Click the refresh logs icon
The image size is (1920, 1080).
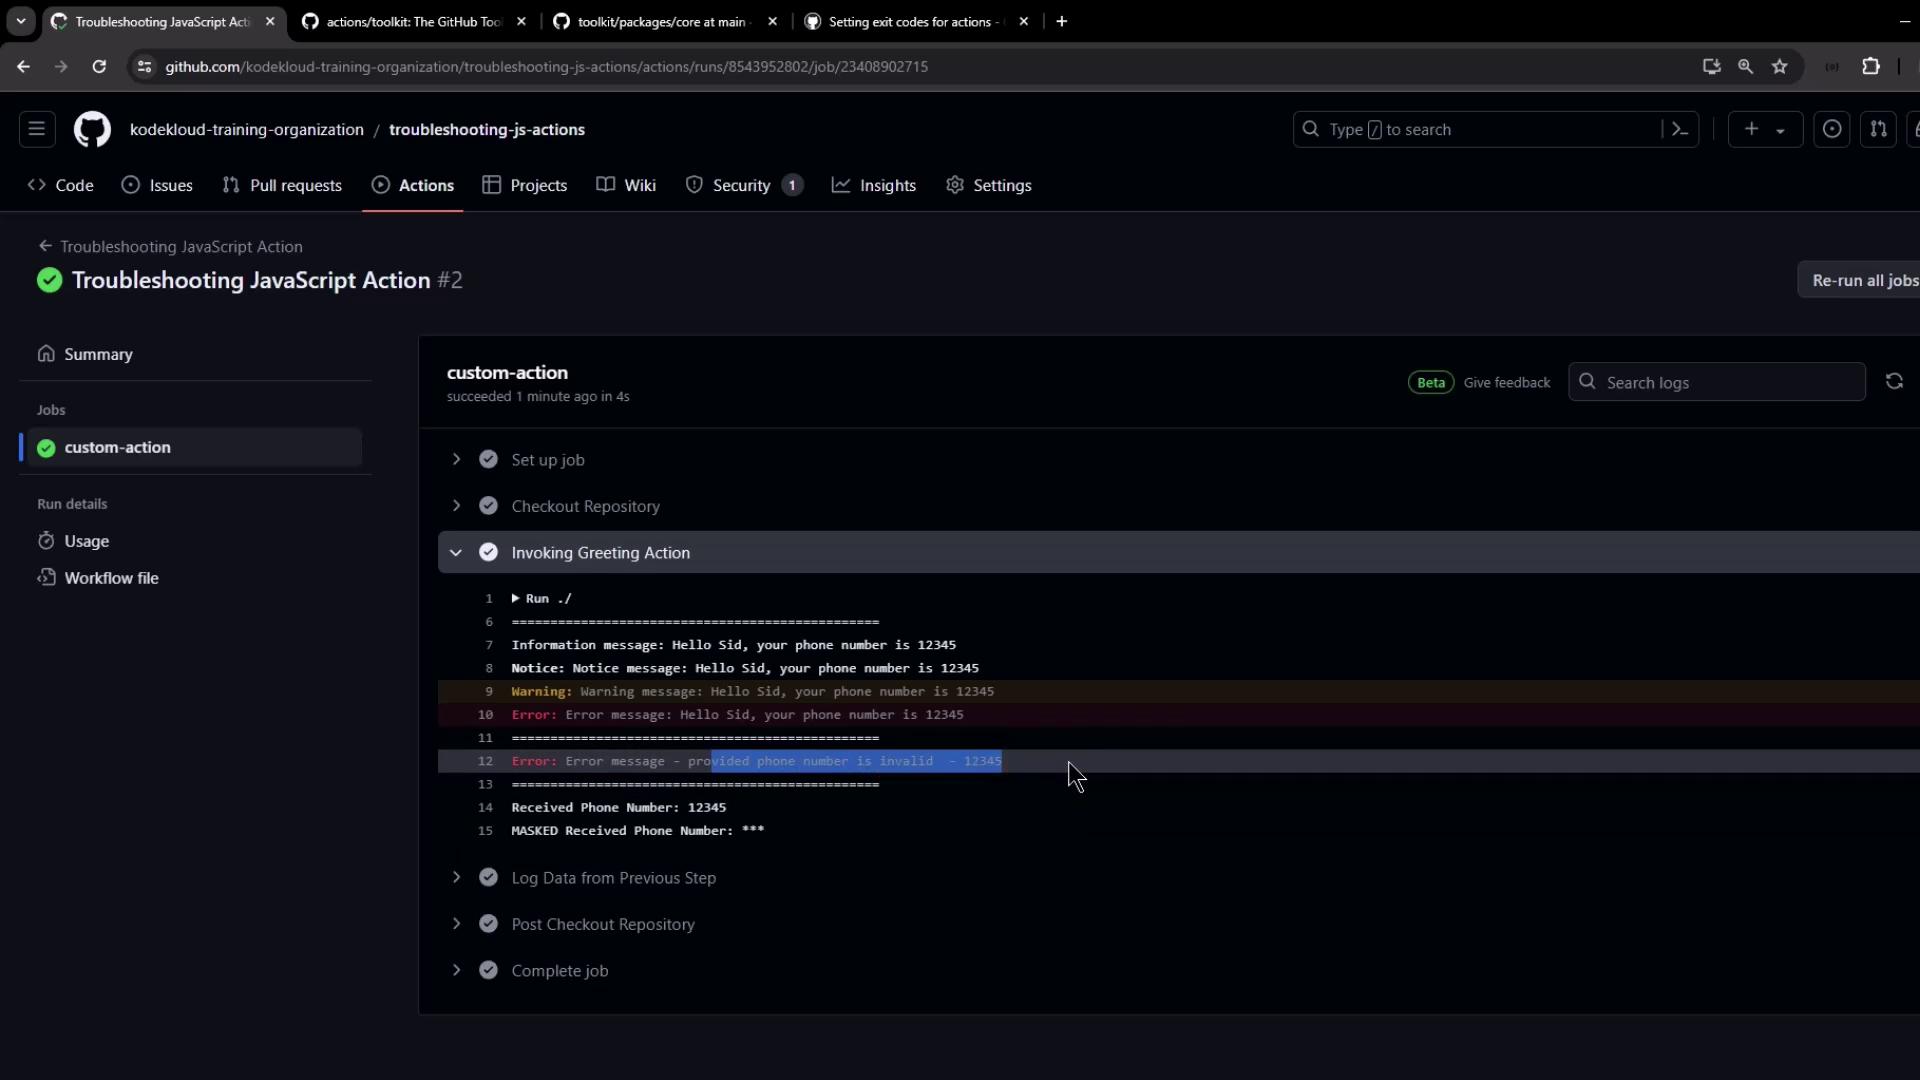point(1894,382)
